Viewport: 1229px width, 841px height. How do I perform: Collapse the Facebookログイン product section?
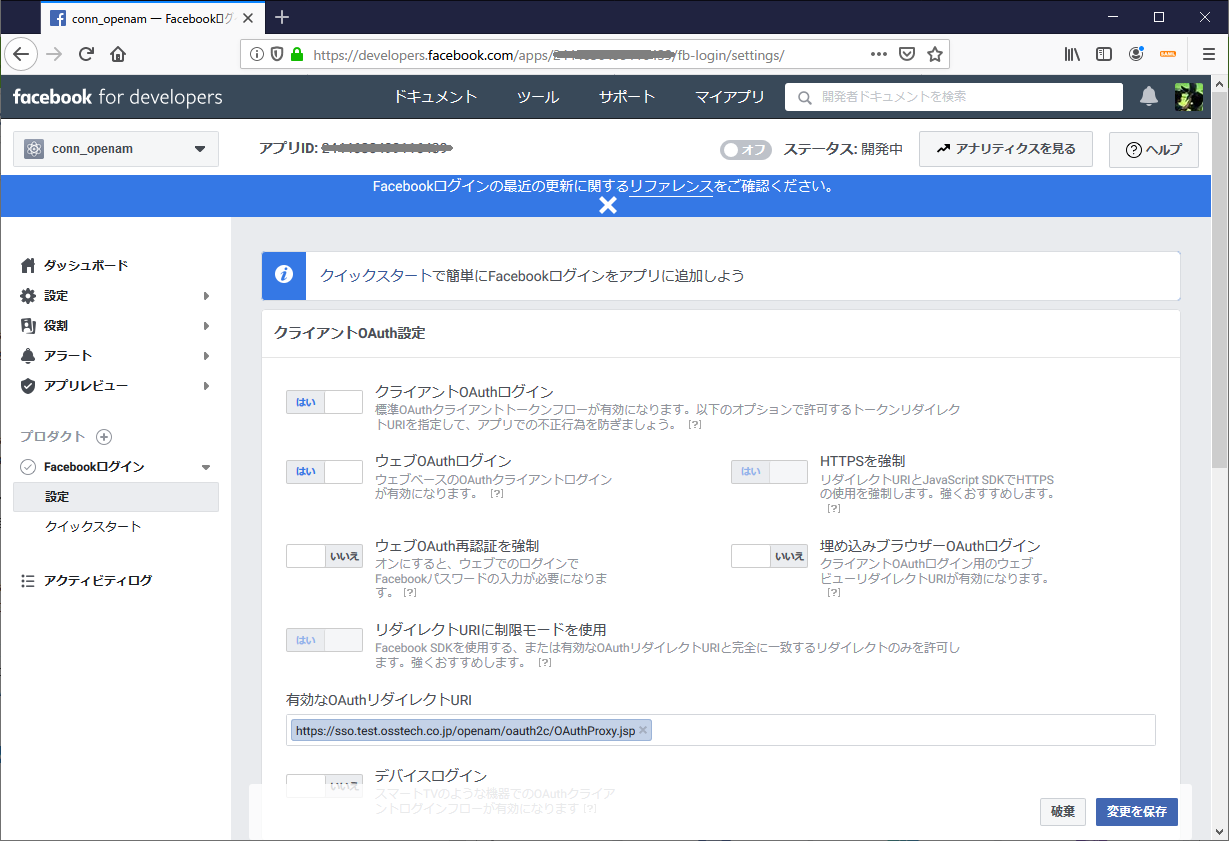(207, 466)
